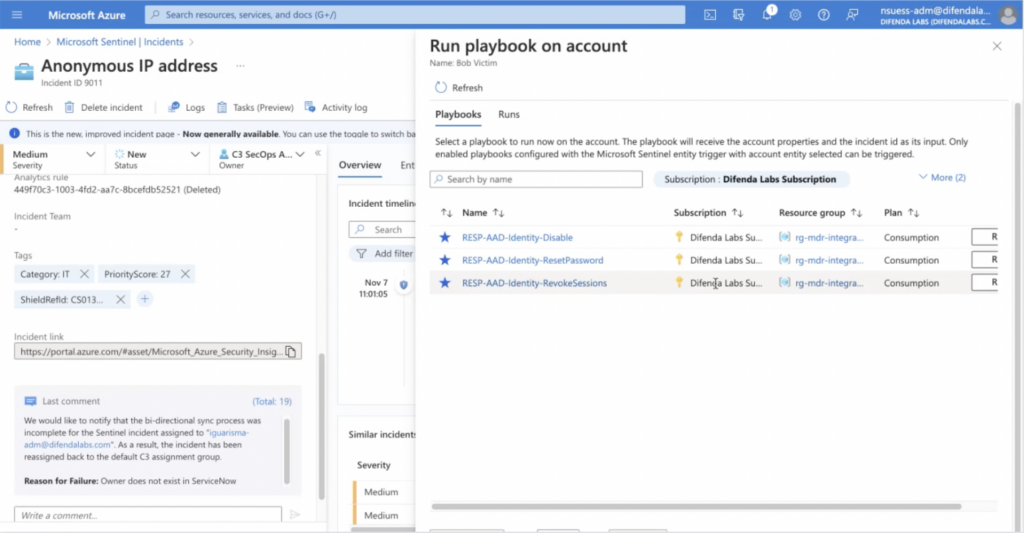1024x533 pixels.
Task: Add a new tag with plus icon
Action: click(x=145, y=299)
